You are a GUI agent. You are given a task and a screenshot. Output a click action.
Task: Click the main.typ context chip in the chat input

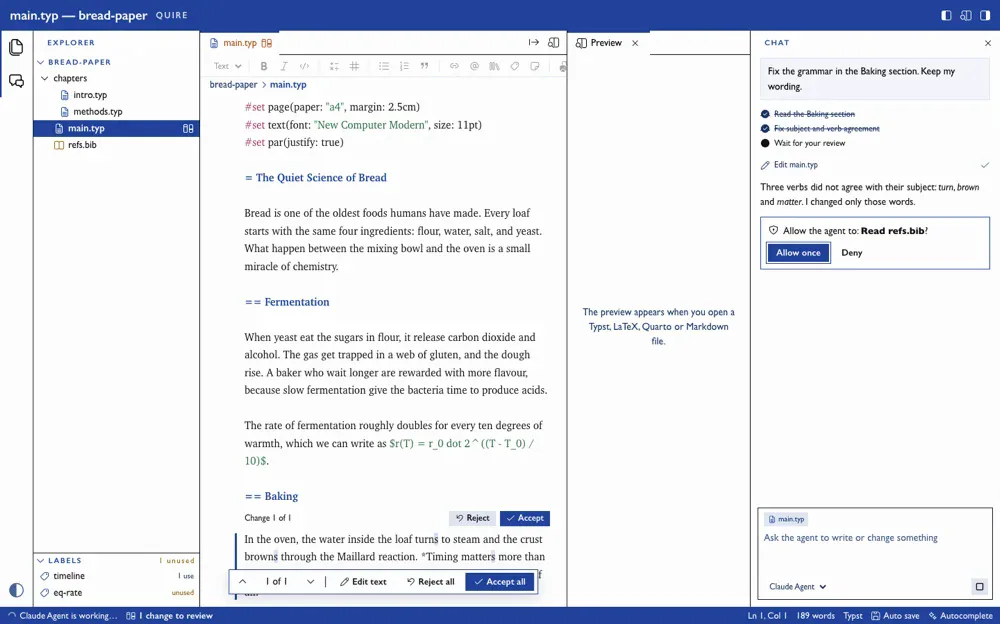click(x=786, y=519)
